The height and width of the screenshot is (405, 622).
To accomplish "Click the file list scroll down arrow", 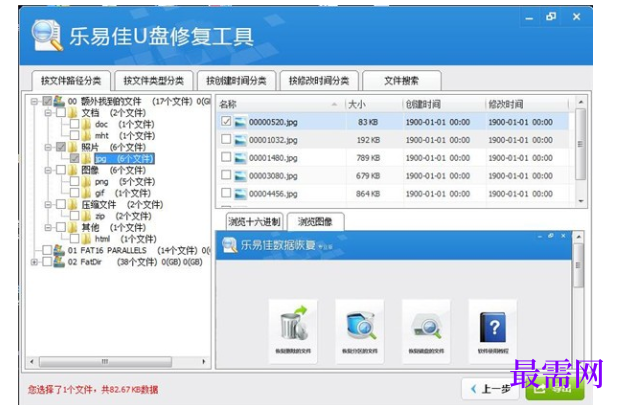I will 581,201.
